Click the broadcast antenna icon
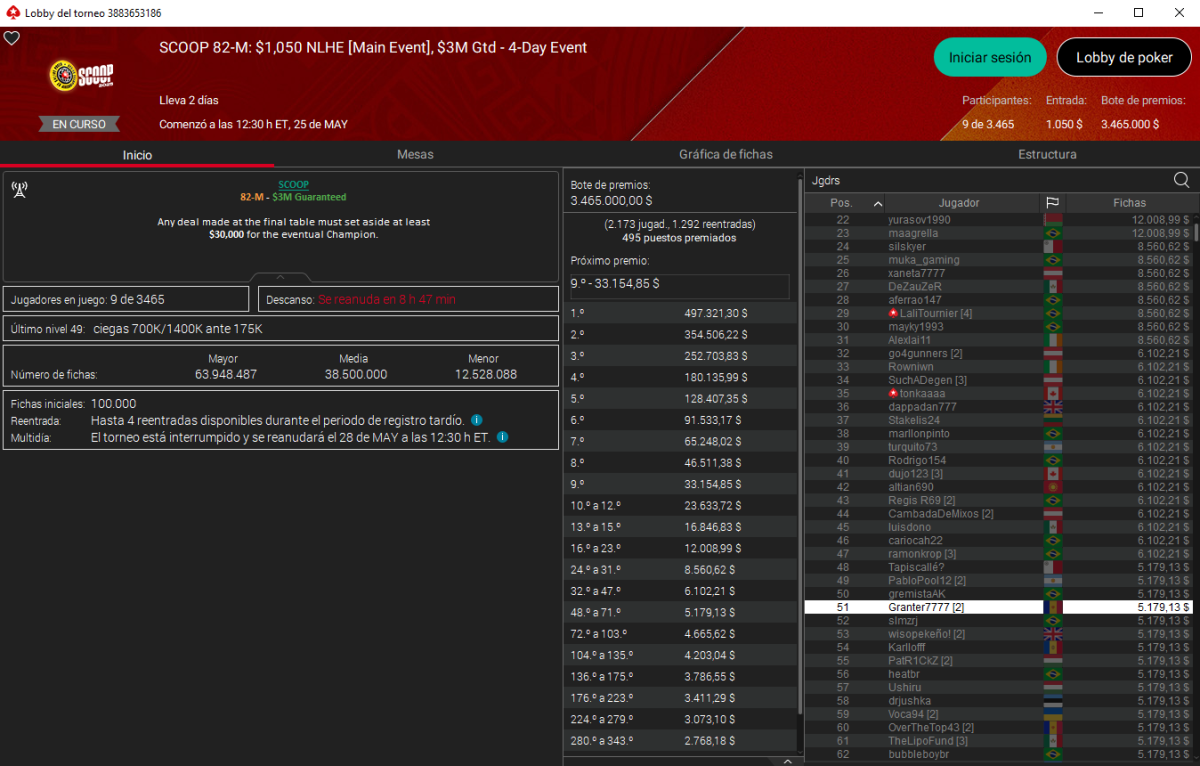1200x766 pixels. pyautogui.click(x=19, y=190)
